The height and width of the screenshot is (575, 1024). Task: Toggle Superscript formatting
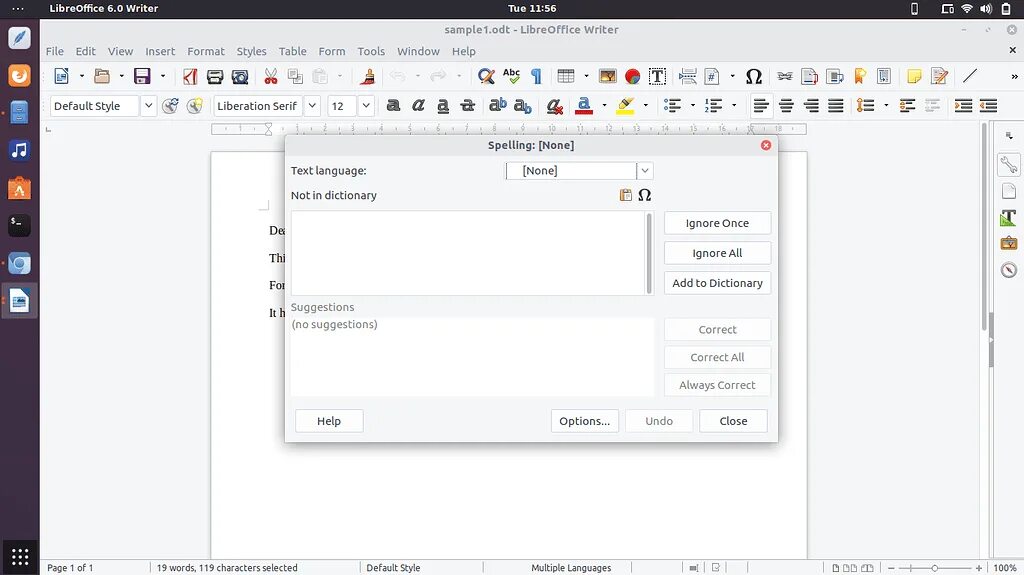pyautogui.click(x=498, y=106)
